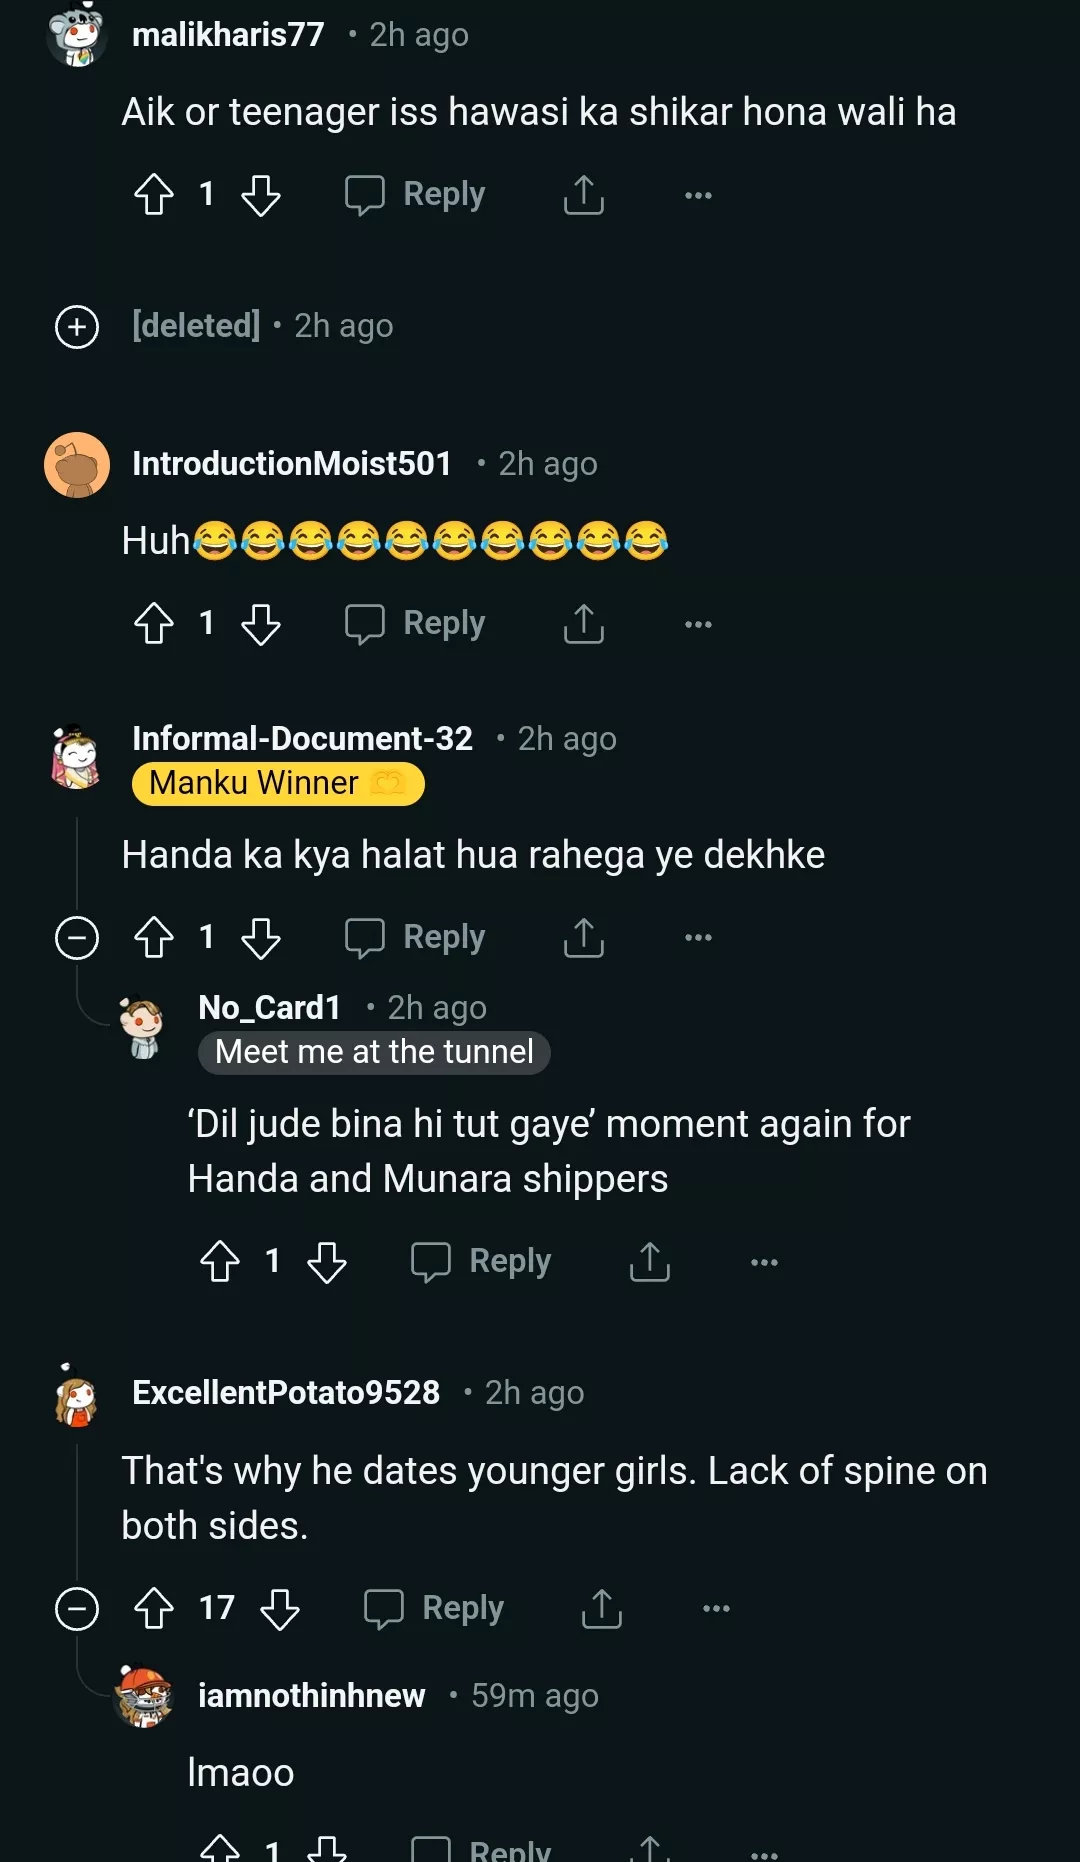
Task: Collapse Informal-Document-32's comment thread
Action: pyautogui.click(x=77, y=938)
